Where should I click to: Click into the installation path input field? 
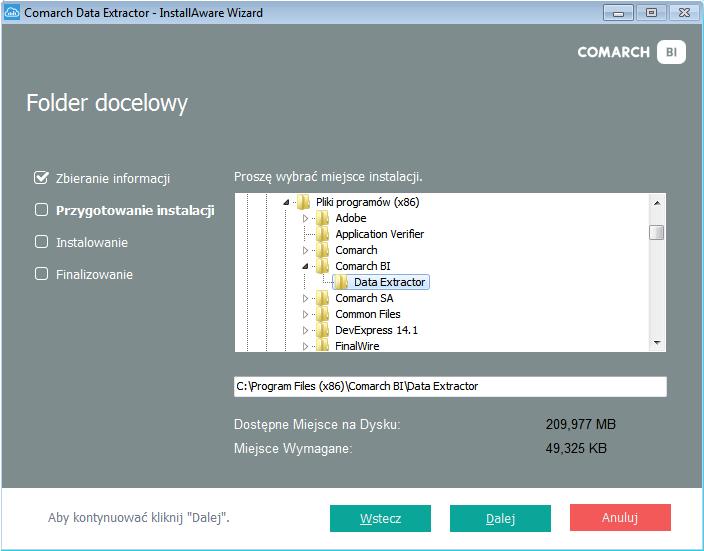pos(450,387)
